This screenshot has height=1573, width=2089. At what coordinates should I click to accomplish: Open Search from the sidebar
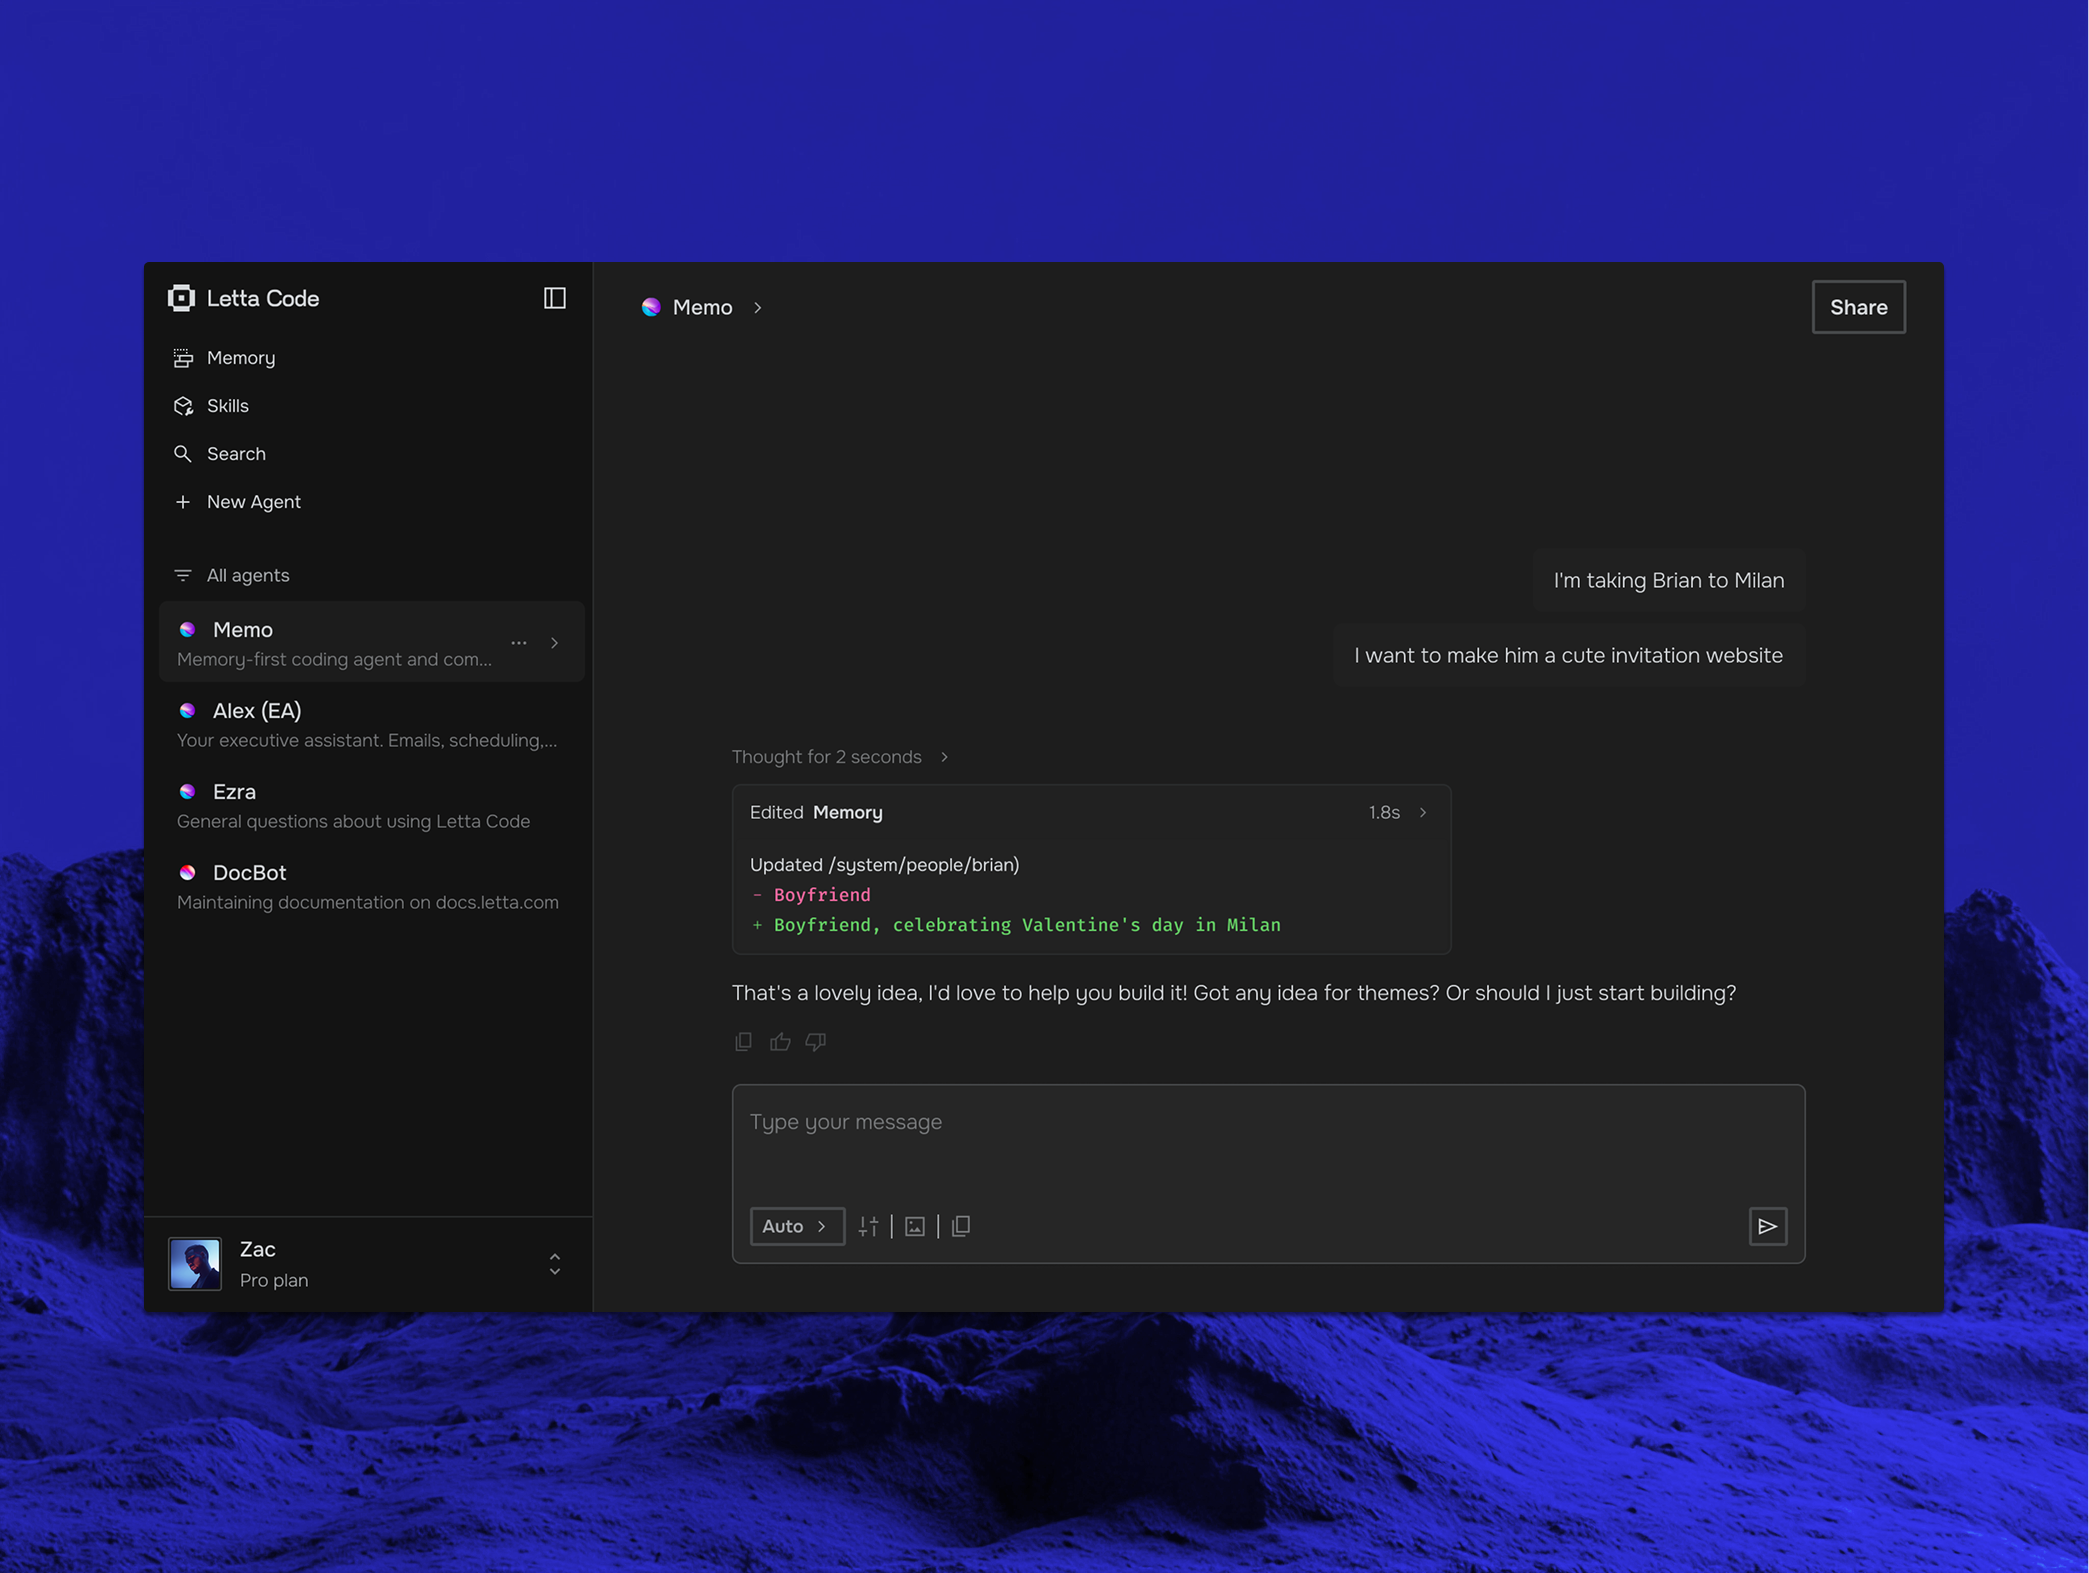[236, 453]
